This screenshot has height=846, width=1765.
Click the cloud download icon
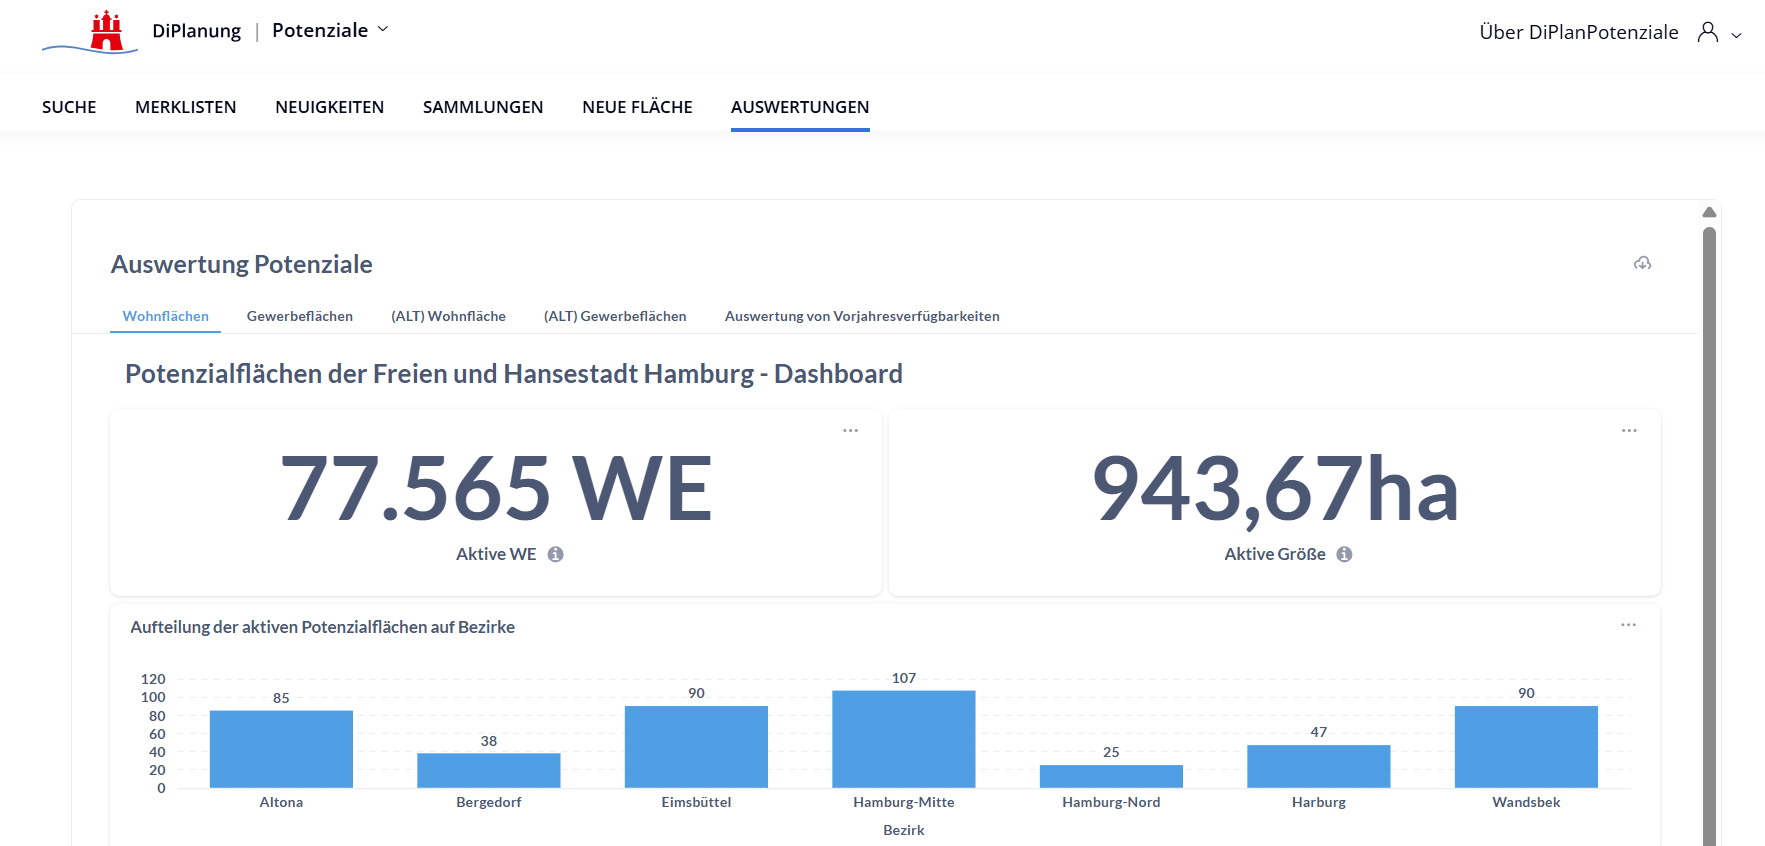pos(1642,263)
